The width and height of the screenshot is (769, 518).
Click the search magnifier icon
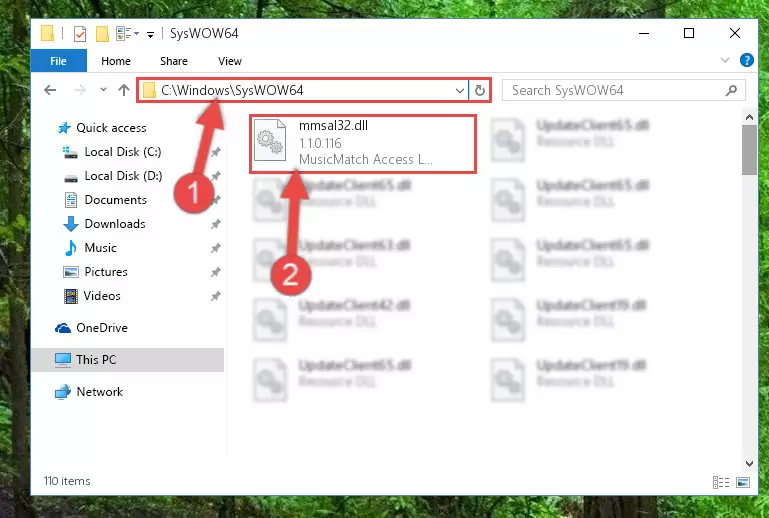pos(731,90)
